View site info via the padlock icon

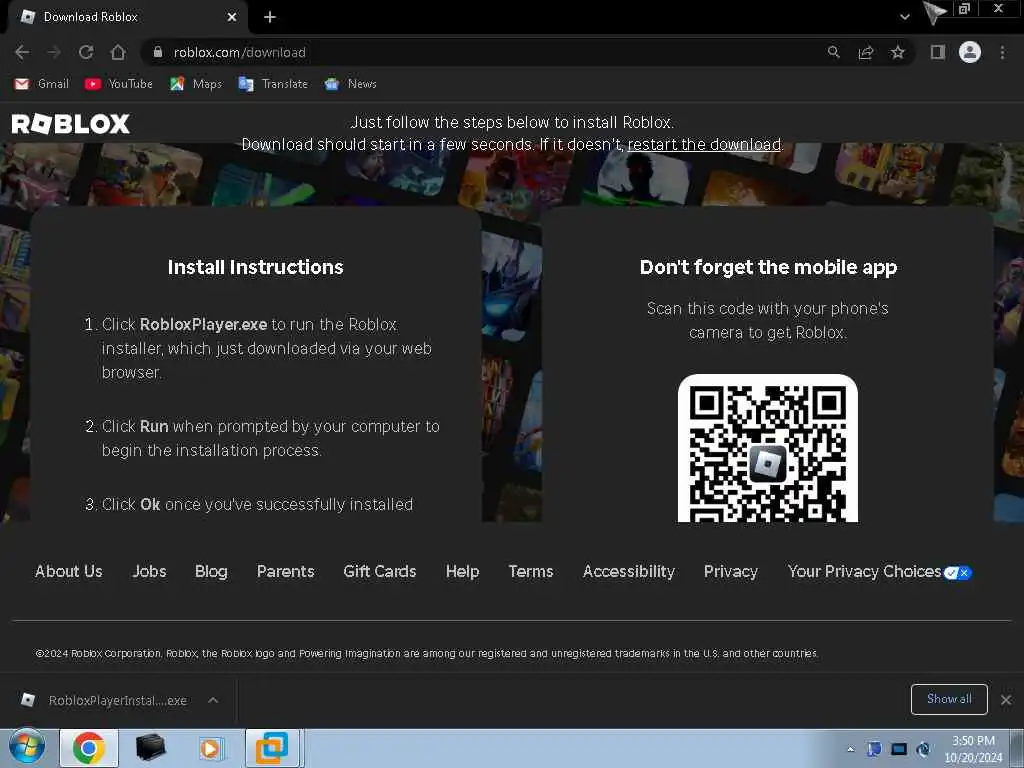tap(157, 52)
